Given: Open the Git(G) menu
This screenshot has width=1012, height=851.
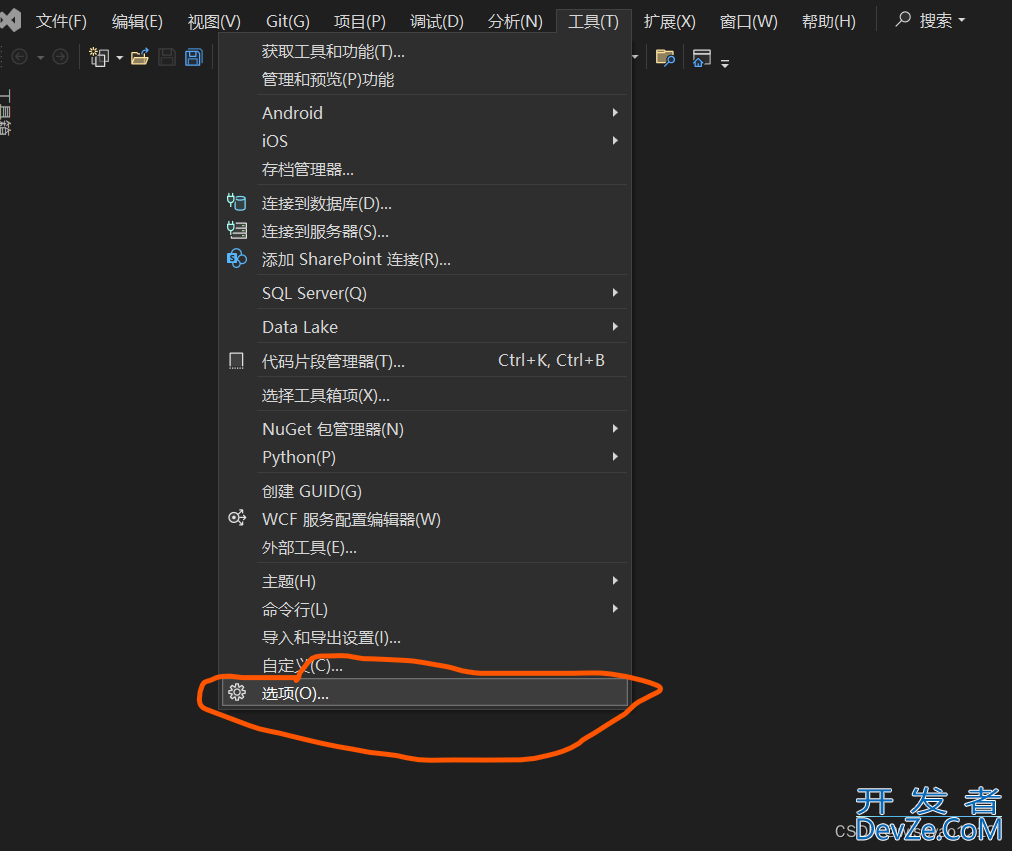Looking at the screenshot, I should pos(288,21).
